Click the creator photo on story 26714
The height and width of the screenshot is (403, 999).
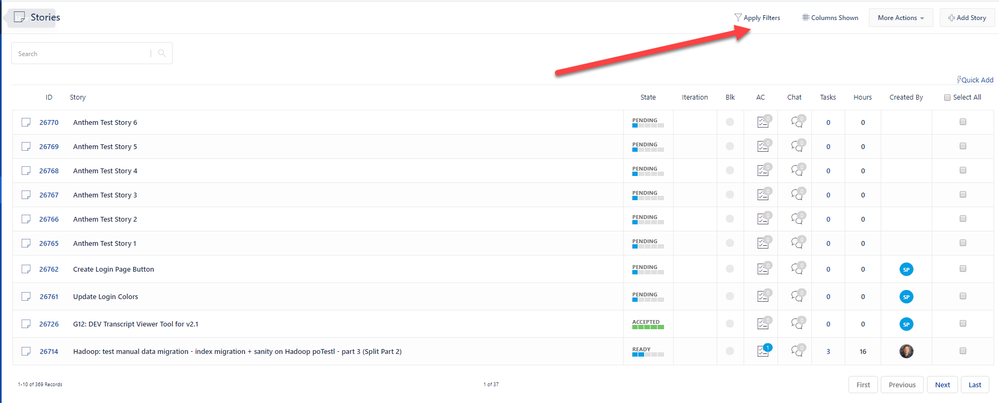click(906, 351)
